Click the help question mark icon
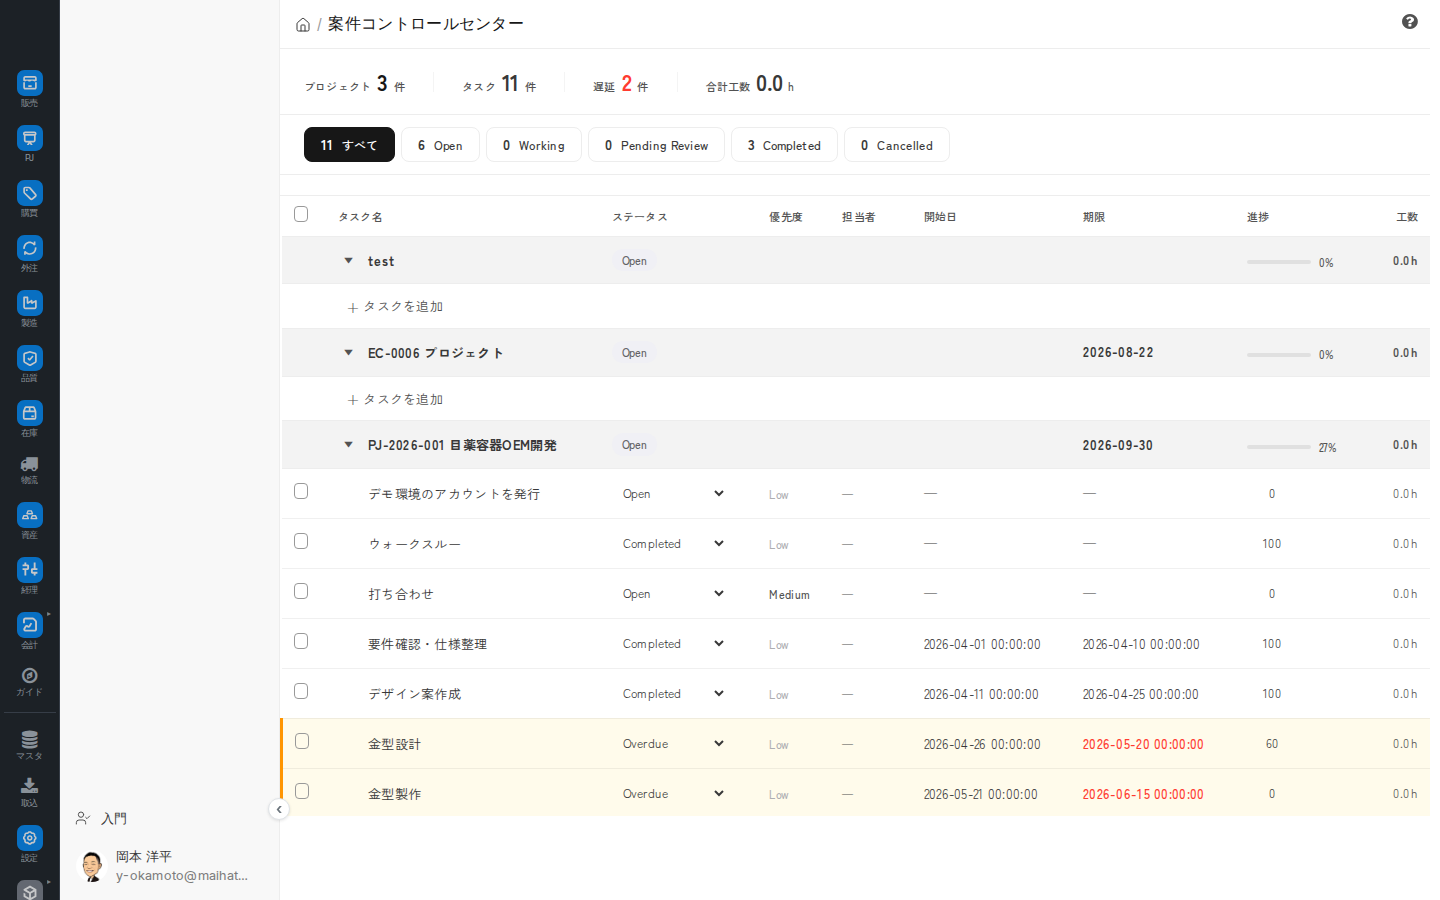This screenshot has width=1440, height=900. click(x=1410, y=22)
